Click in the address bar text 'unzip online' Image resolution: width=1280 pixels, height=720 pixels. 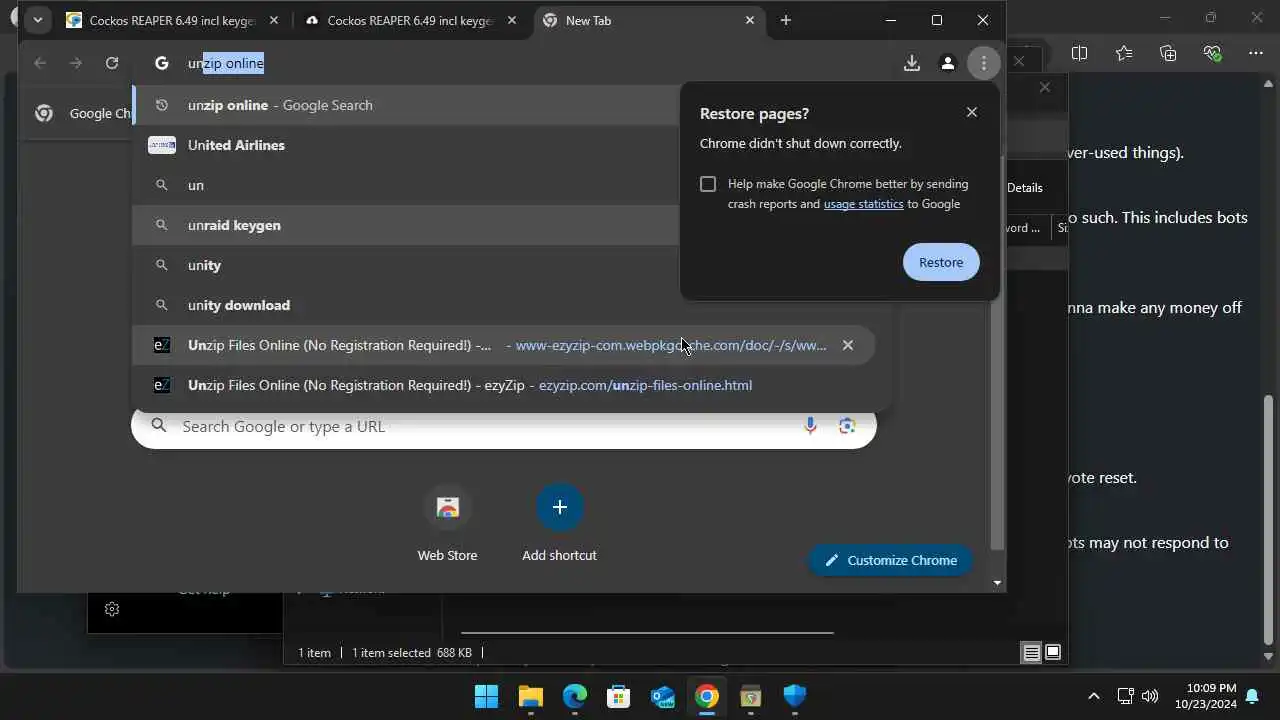[226, 63]
